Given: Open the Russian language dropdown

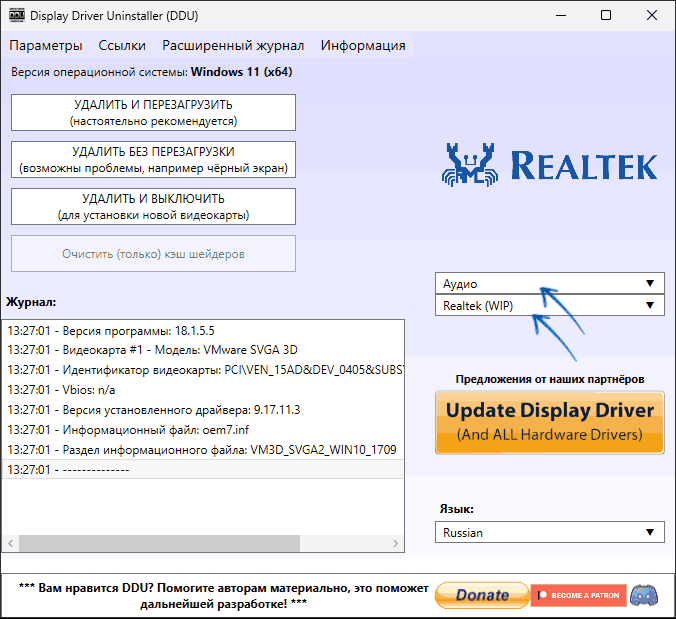Looking at the screenshot, I should pyautogui.click(x=550, y=532).
